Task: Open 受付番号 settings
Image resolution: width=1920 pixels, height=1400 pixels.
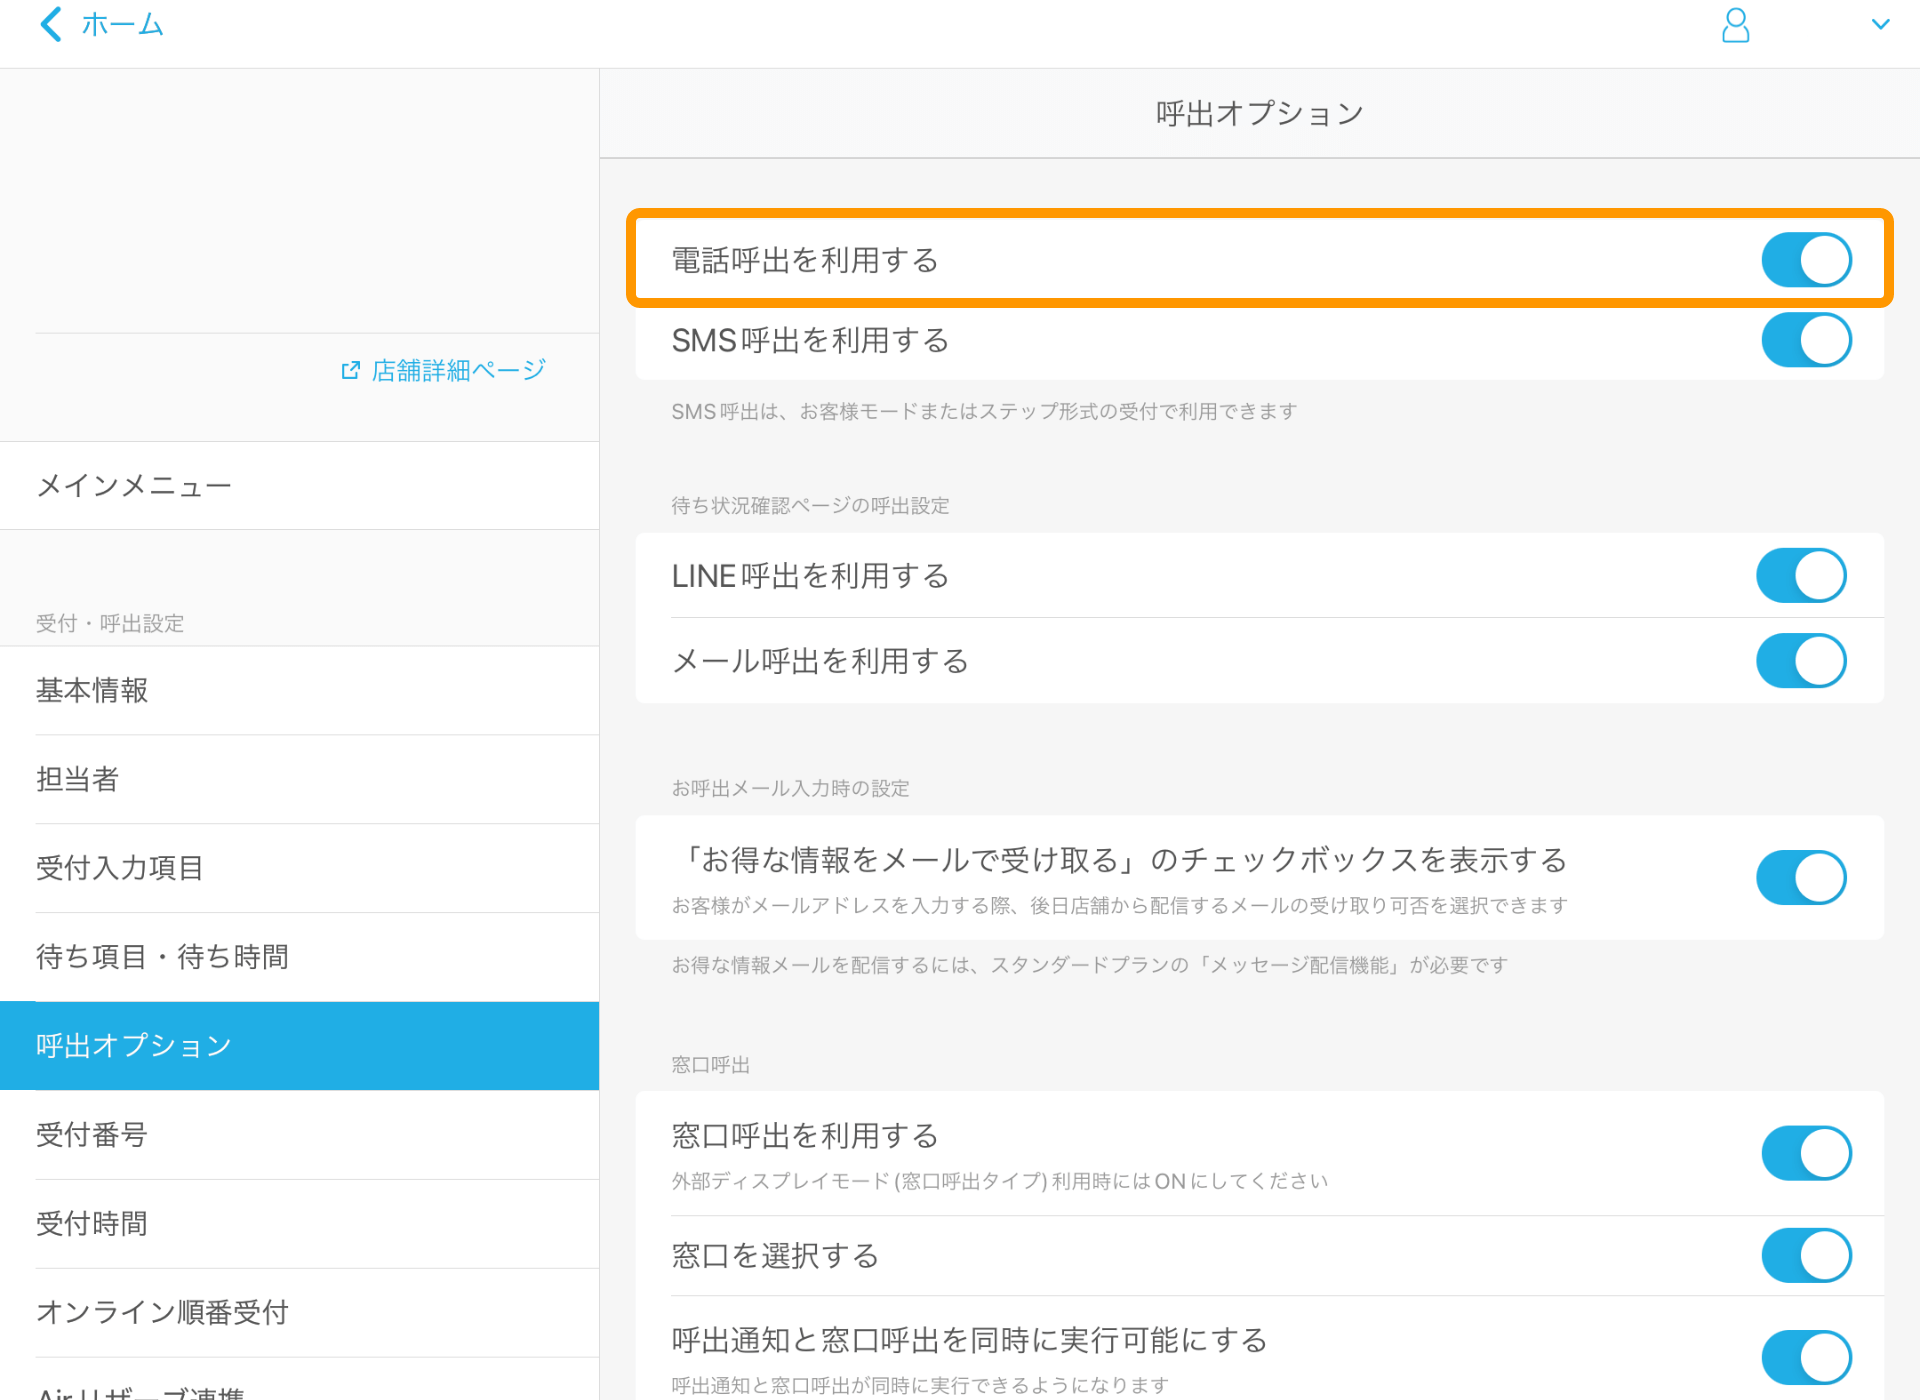Action: (x=299, y=1135)
